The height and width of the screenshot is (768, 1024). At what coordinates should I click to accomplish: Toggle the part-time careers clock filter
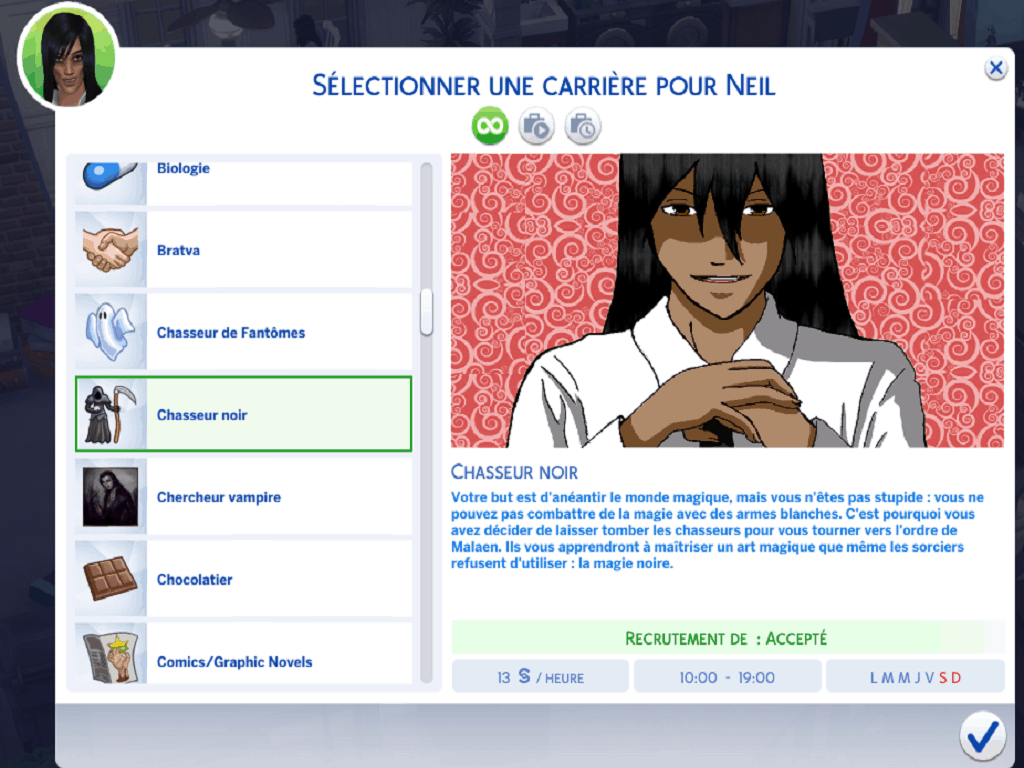click(x=583, y=127)
